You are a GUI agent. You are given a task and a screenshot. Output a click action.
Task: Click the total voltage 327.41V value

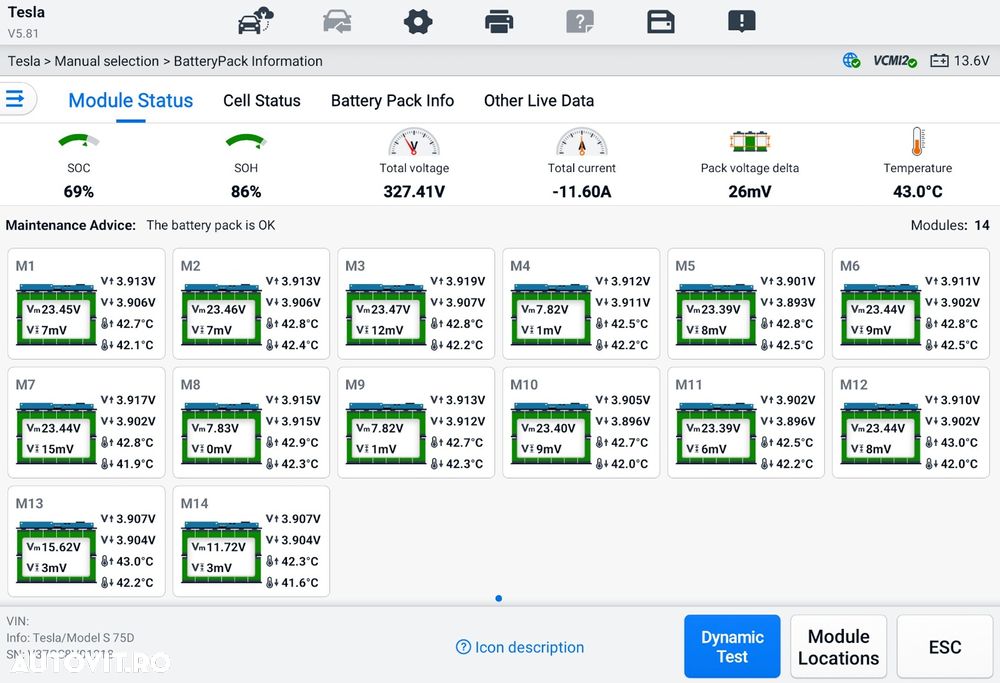click(x=414, y=191)
